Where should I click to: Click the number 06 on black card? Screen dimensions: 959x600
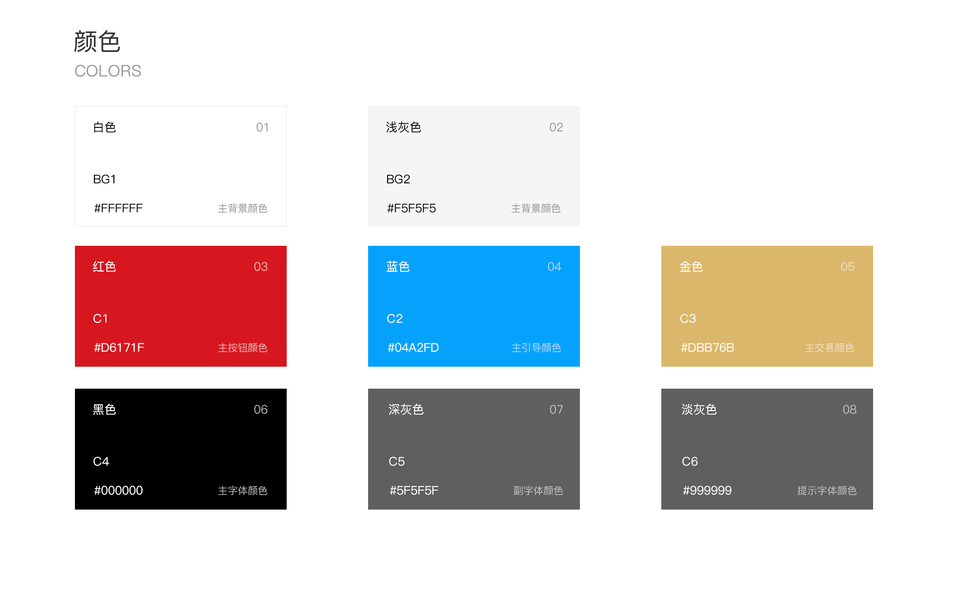click(x=261, y=410)
